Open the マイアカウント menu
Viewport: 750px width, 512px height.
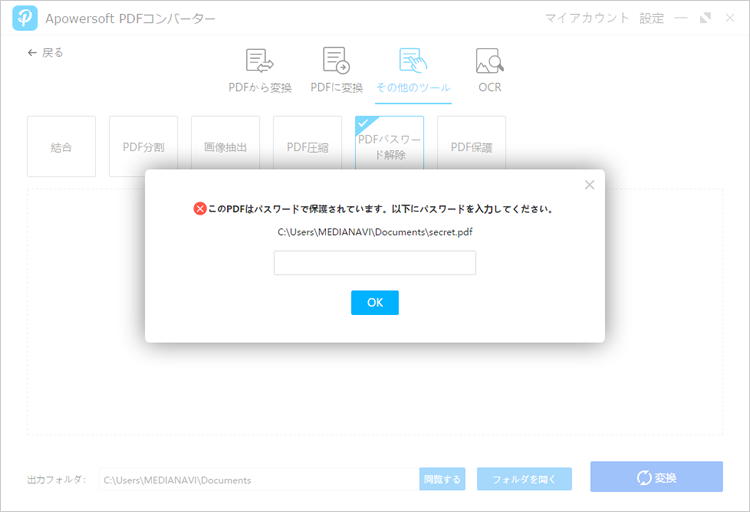point(587,18)
